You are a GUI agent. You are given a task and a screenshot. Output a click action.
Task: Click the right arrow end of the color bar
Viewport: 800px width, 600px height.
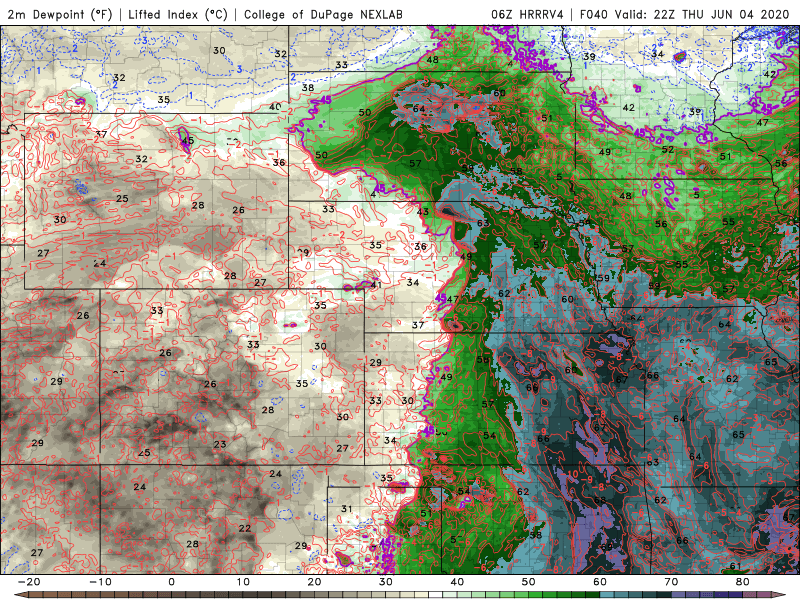(779, 595)
